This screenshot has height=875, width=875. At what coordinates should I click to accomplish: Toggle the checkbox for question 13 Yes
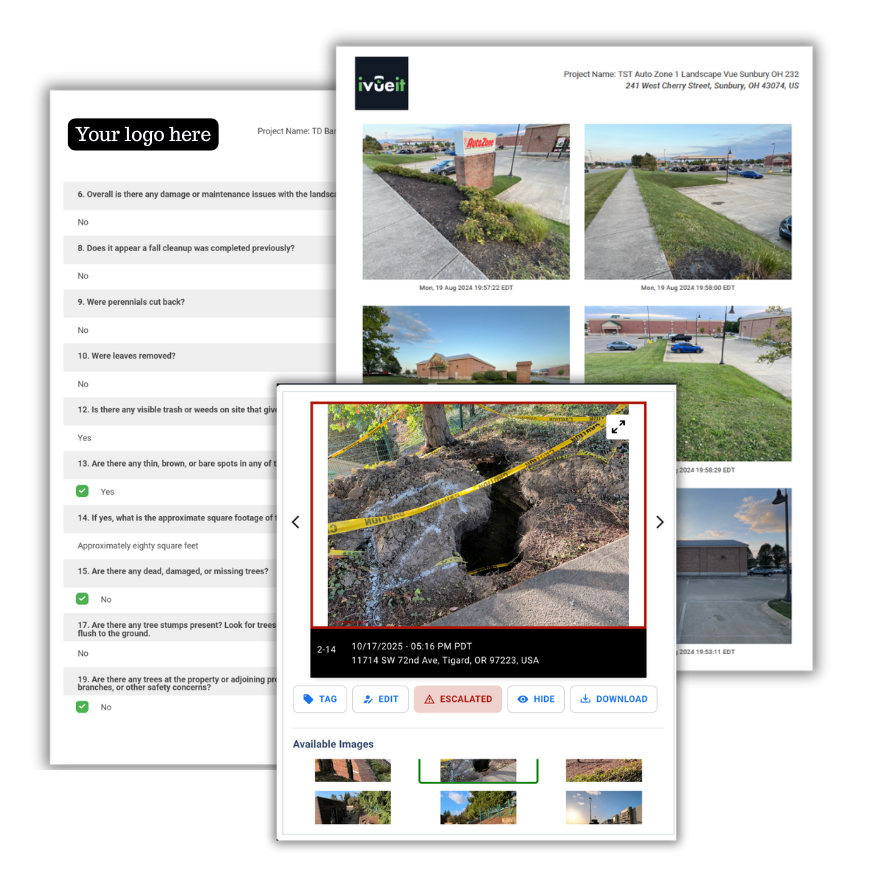click(82, 491)
